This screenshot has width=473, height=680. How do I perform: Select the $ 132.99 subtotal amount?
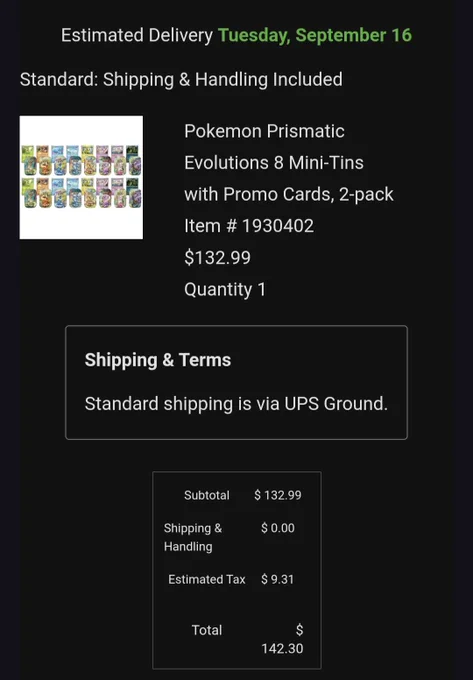pyautogui.click(x=278, y=495)
